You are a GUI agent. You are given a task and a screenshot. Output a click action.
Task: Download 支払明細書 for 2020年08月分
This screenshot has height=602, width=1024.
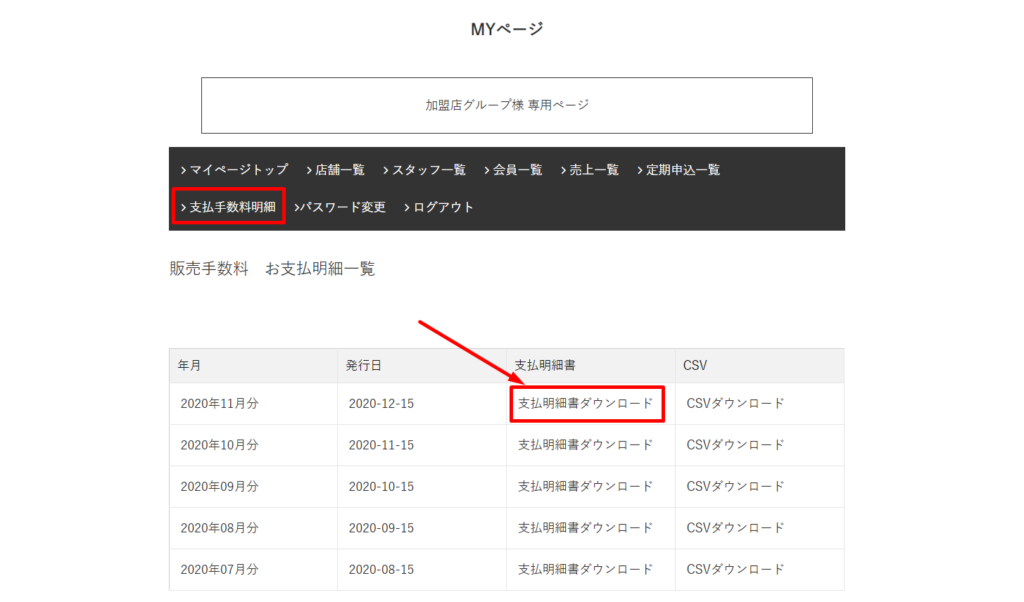click(585, 527)
